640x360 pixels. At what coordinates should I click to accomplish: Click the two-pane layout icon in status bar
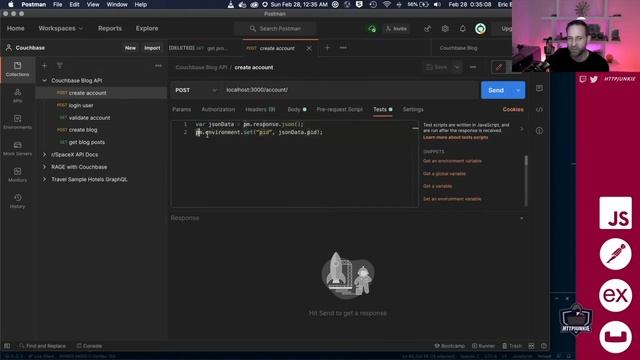click(531, 346)
